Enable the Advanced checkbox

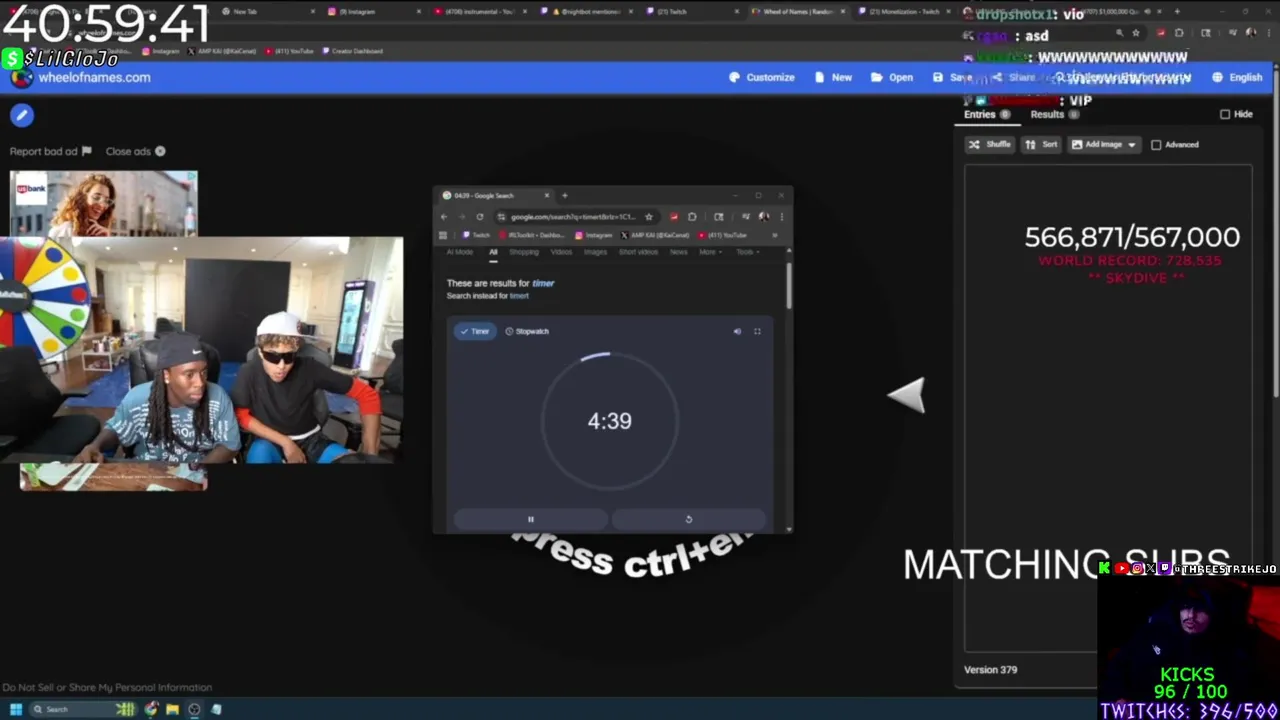1156,145
